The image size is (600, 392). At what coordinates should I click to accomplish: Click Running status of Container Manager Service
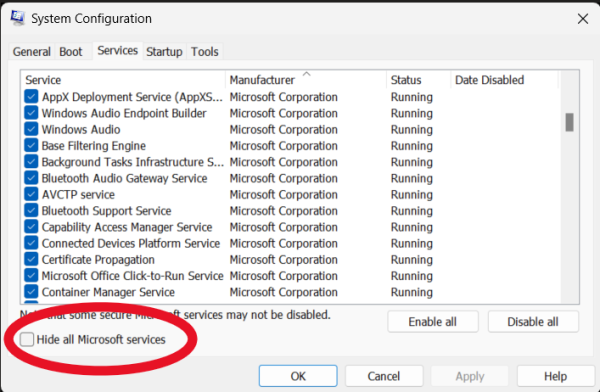pyautogui.click(x=411, y=292)
